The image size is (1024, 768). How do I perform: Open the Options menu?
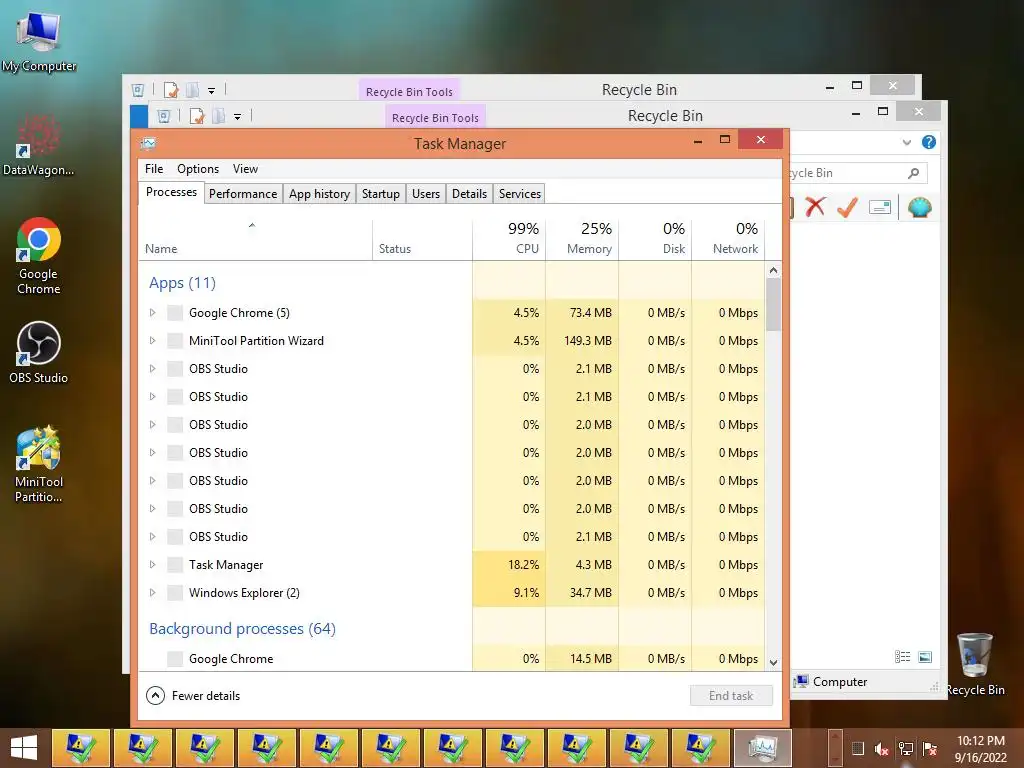tap(198, 169)
